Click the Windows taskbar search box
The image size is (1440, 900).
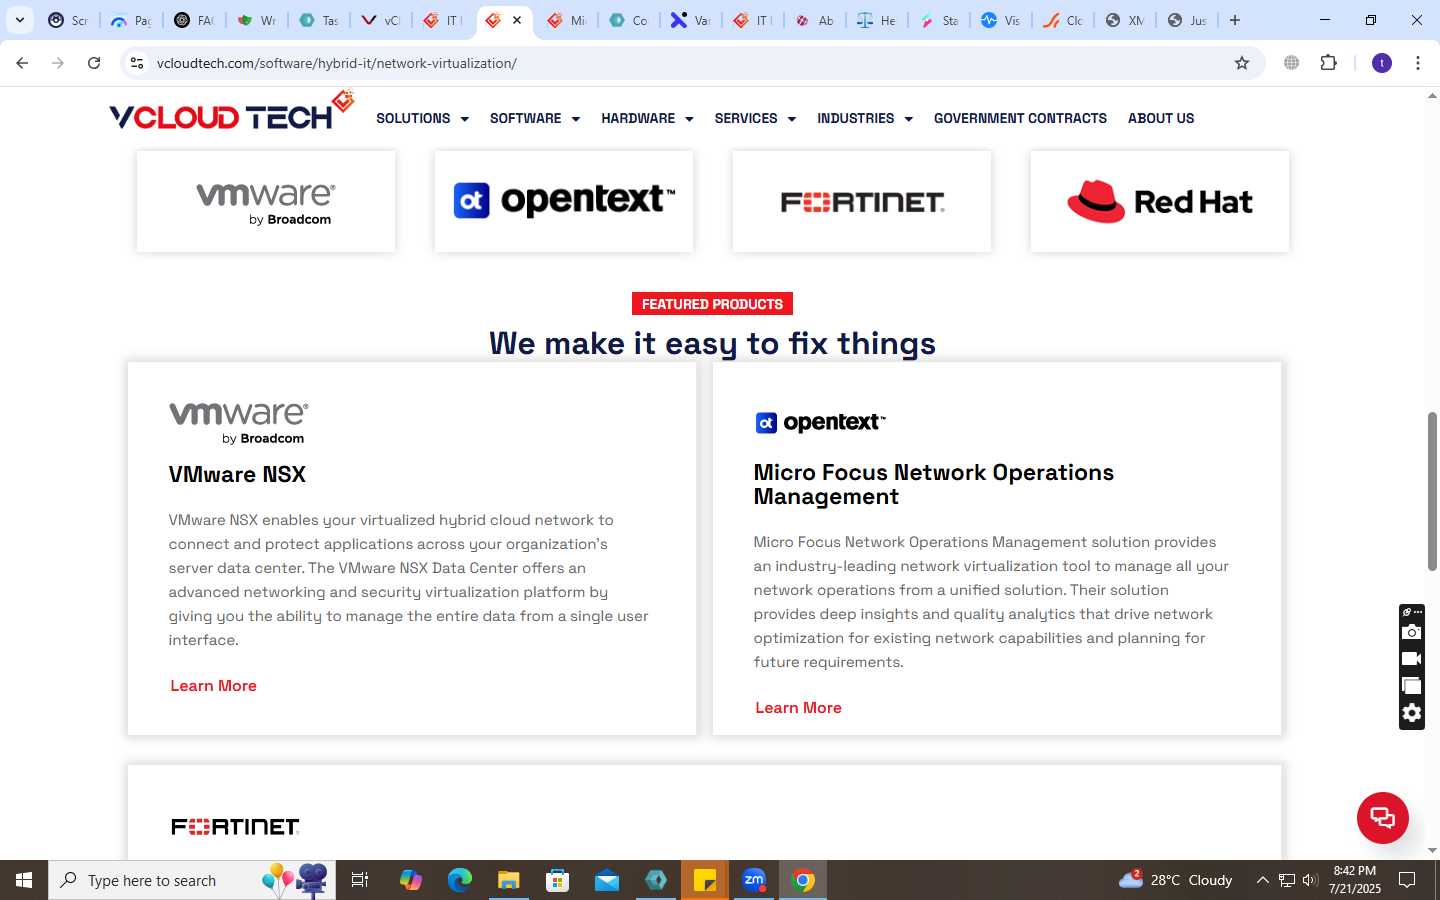coord(192,880)
